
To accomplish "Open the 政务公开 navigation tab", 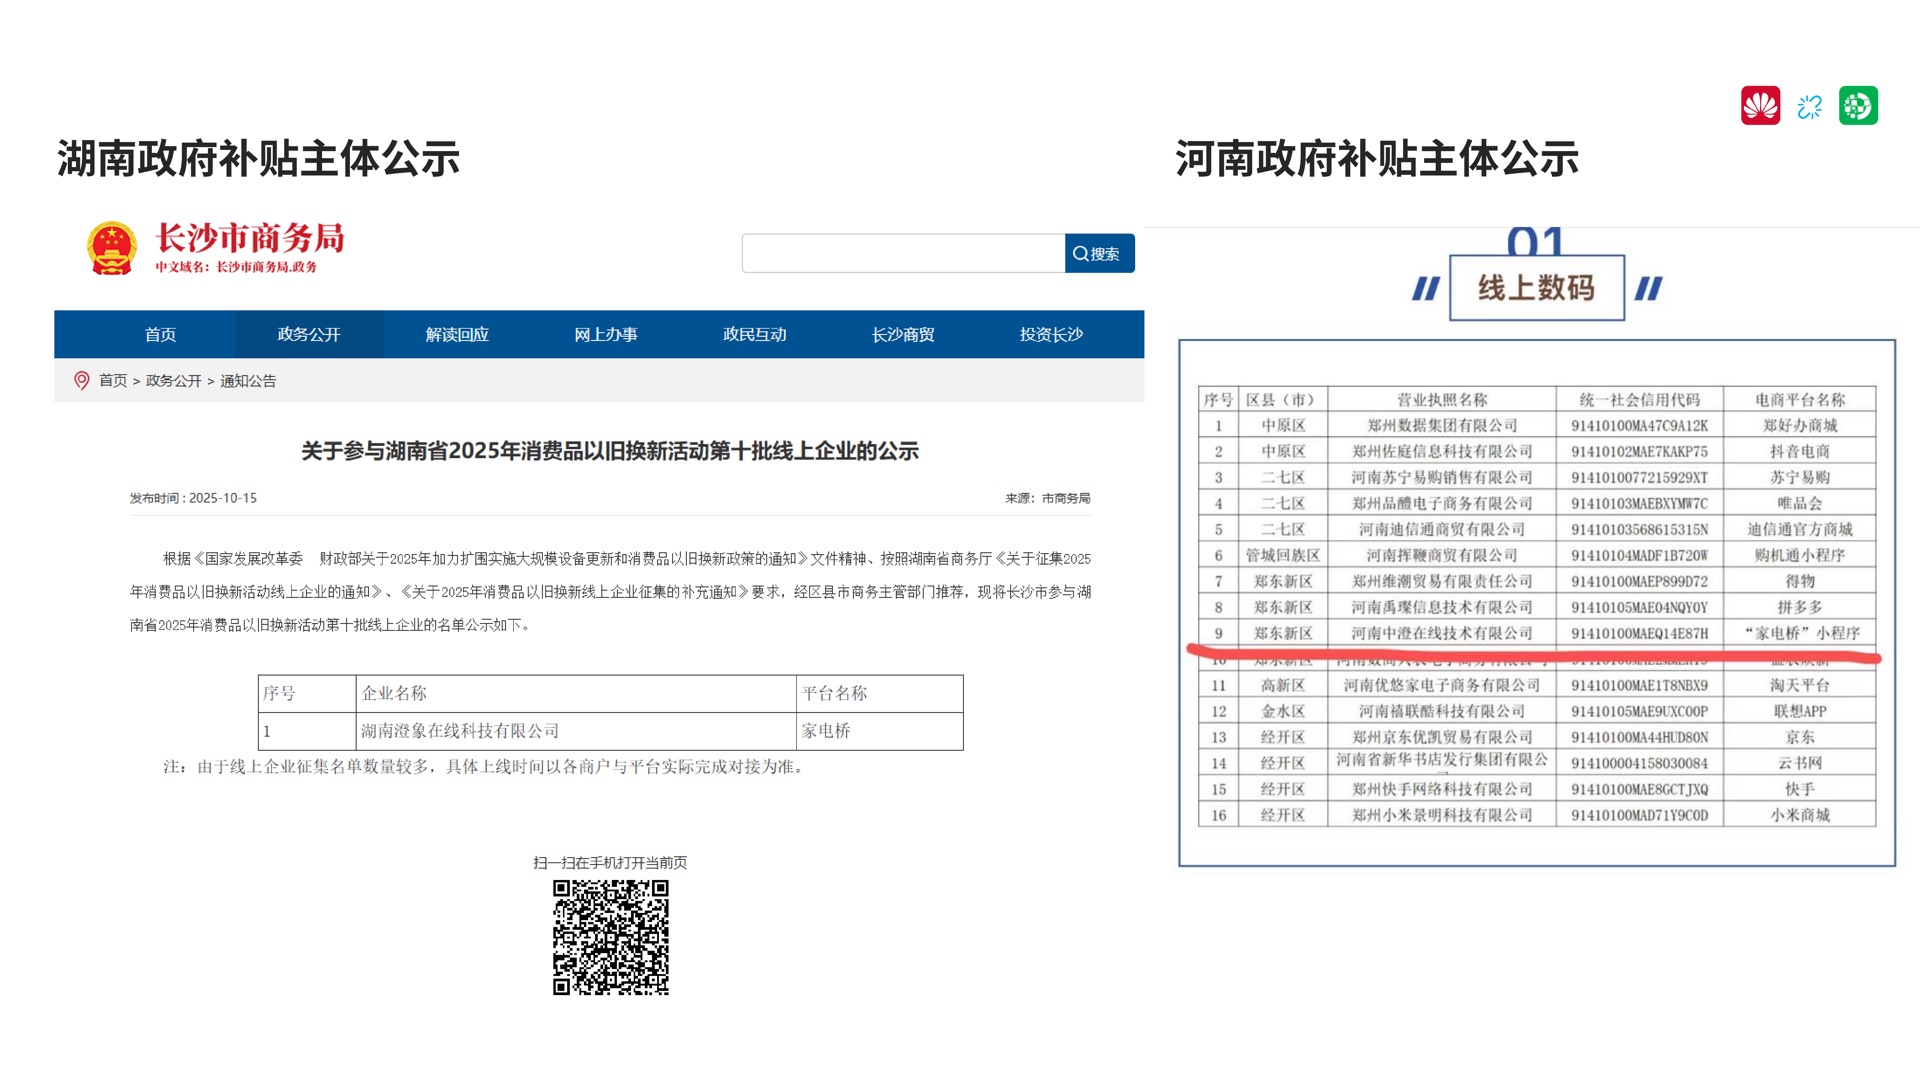I will [309, 334].
